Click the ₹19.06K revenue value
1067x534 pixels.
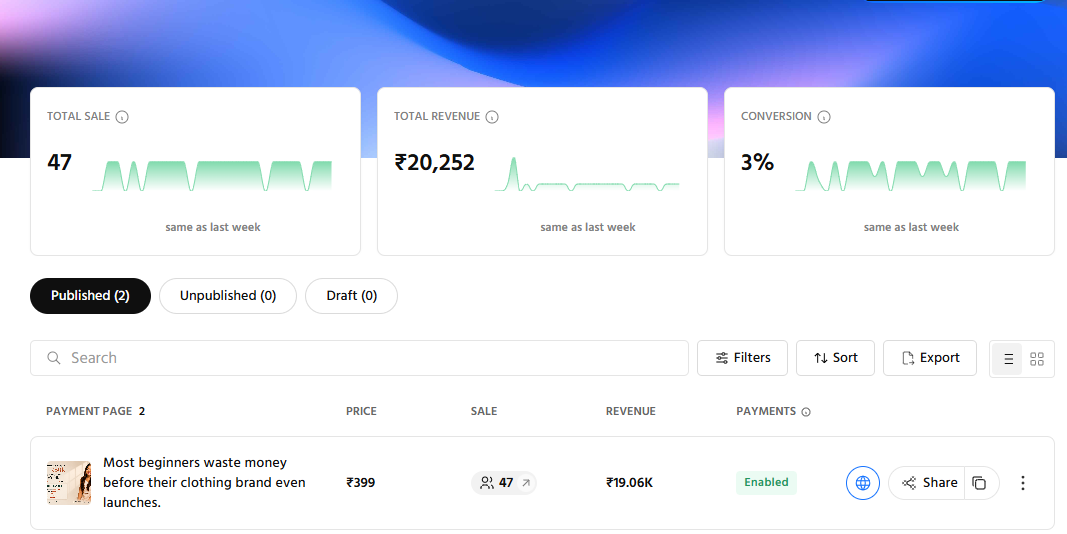[x=629, y=483]
